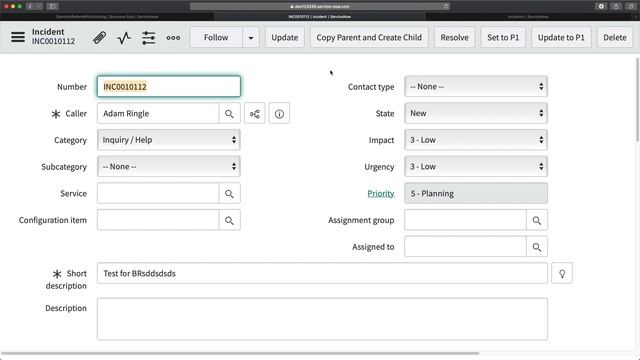Image resolution: width=640 pixels, height=360 pixels.
Task: Open the Category dropdown showing Inquiry / Help
Action: (169, 140)
